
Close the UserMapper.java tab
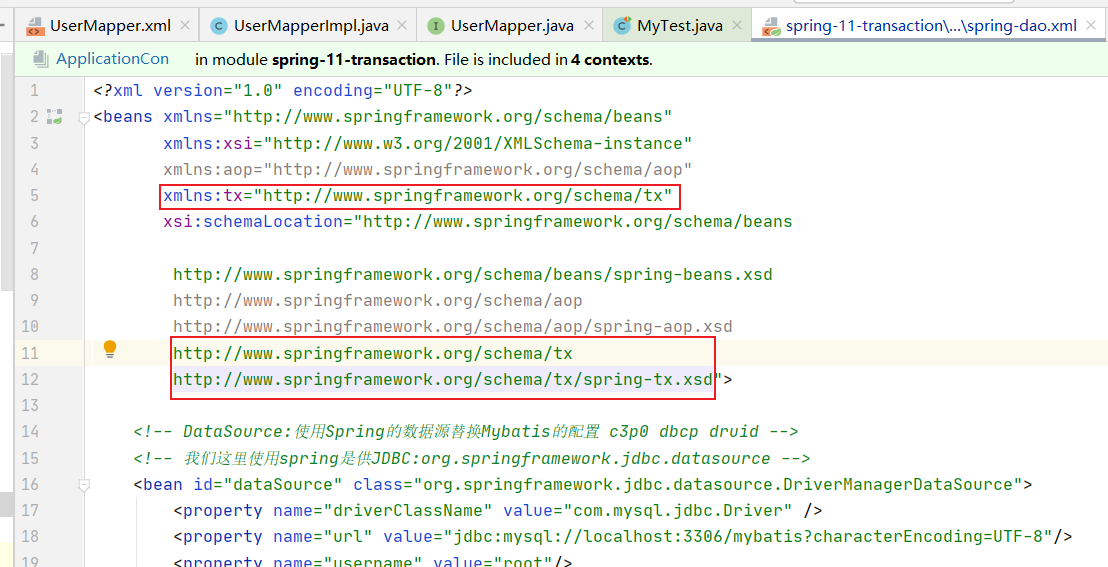[x=587, y=26]
